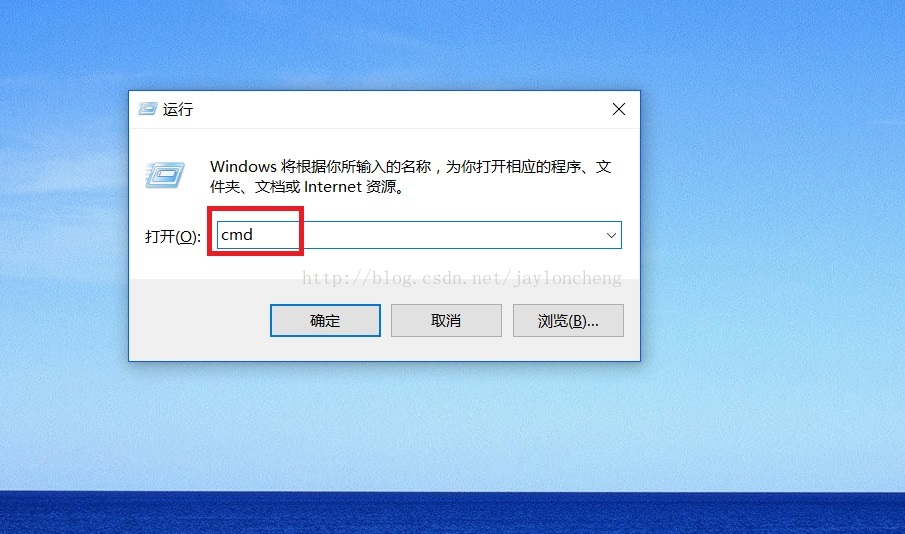Close the 运行 dialog with the X
The height and width of the screenshot is (534, 905).
click(619, 109)
